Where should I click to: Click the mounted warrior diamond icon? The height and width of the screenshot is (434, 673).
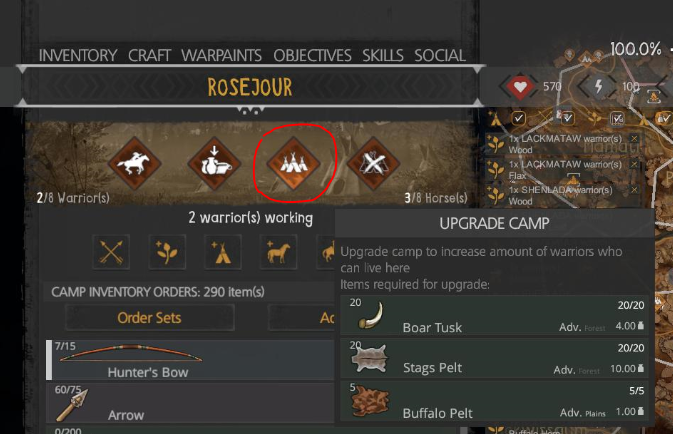pyautogui.click(x=135, y=163)
